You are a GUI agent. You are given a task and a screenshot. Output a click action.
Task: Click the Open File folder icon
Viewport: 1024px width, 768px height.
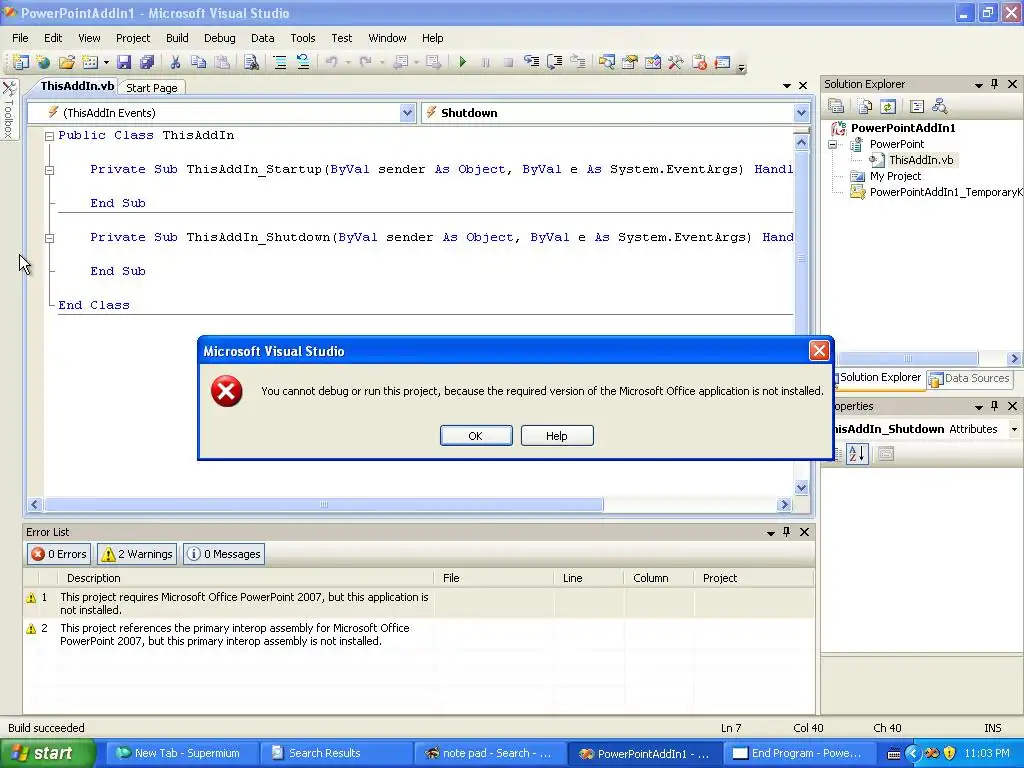pos(66,62)
